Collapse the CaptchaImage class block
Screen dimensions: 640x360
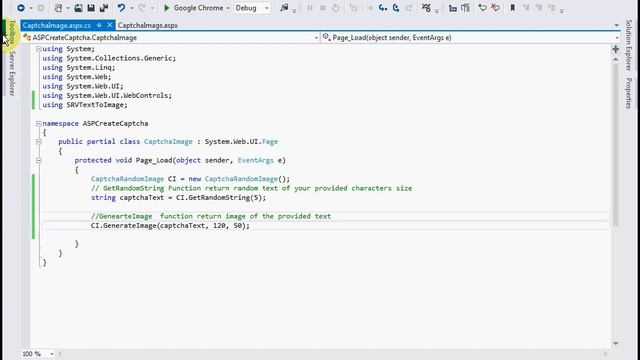(38, 142)
